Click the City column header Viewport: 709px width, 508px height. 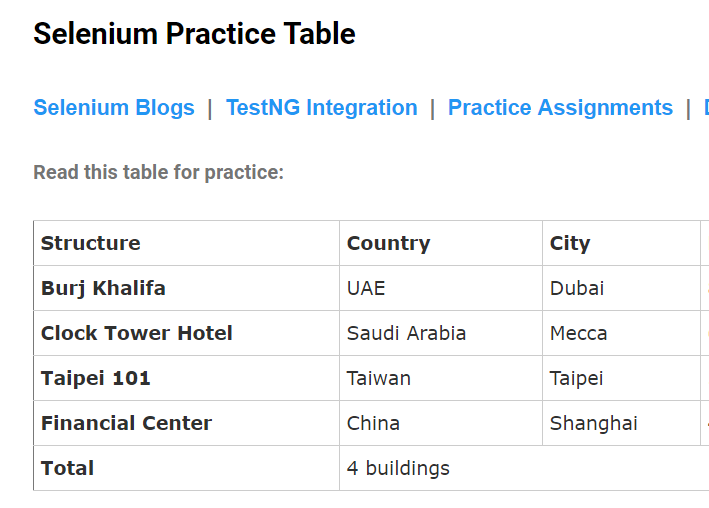pyautogui.click(x=621, y=243)
